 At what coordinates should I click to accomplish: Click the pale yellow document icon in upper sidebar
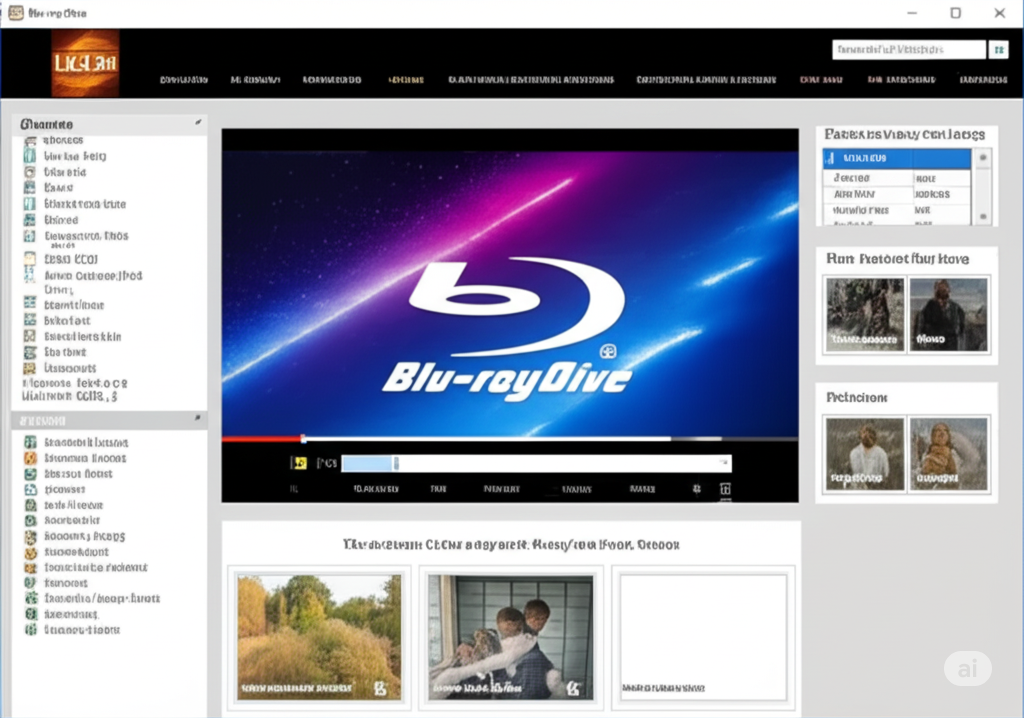(x=30, y=259)
